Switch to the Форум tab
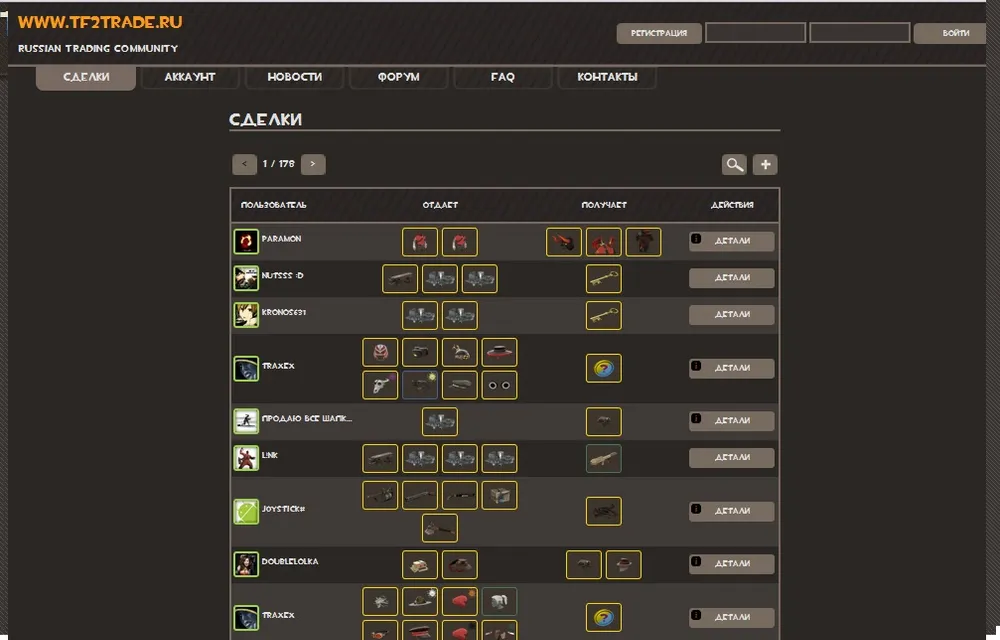Image resolution: width=1000 pixels, height=640 pixels. coord(399,76)
